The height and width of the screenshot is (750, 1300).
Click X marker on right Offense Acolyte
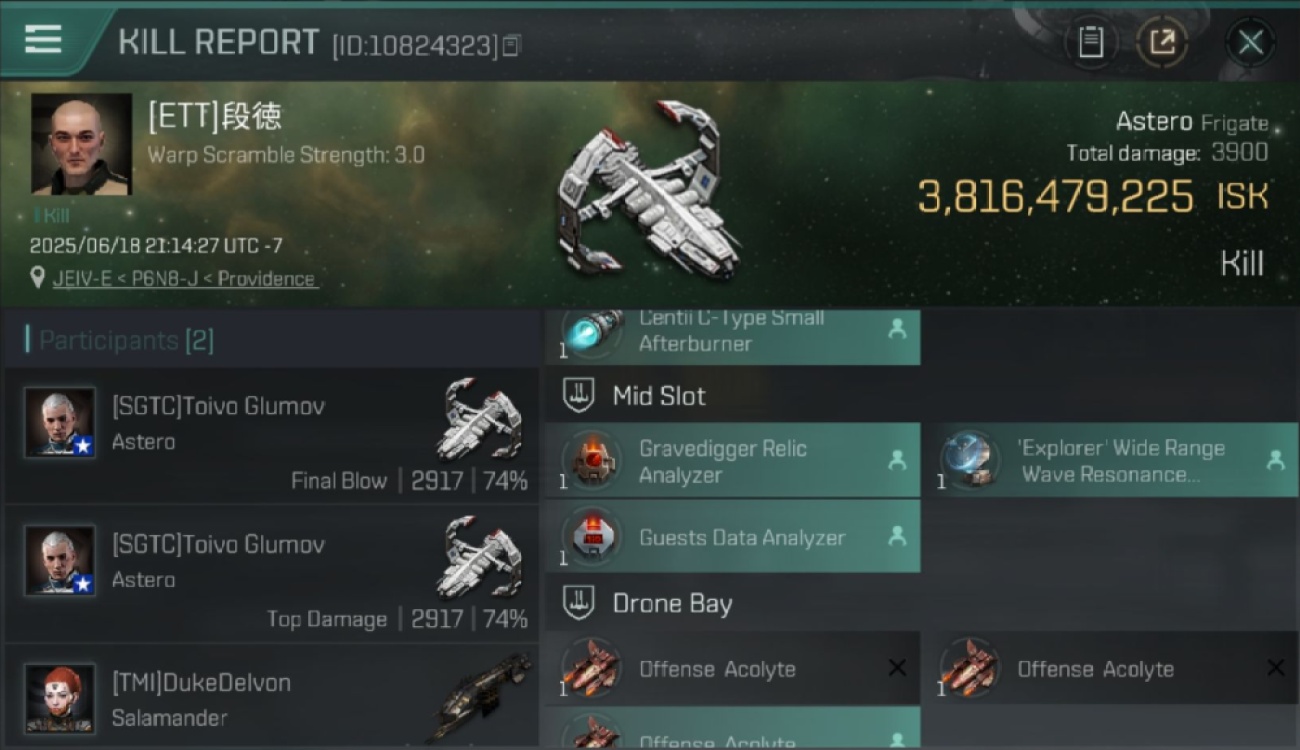pos(1276,668)
